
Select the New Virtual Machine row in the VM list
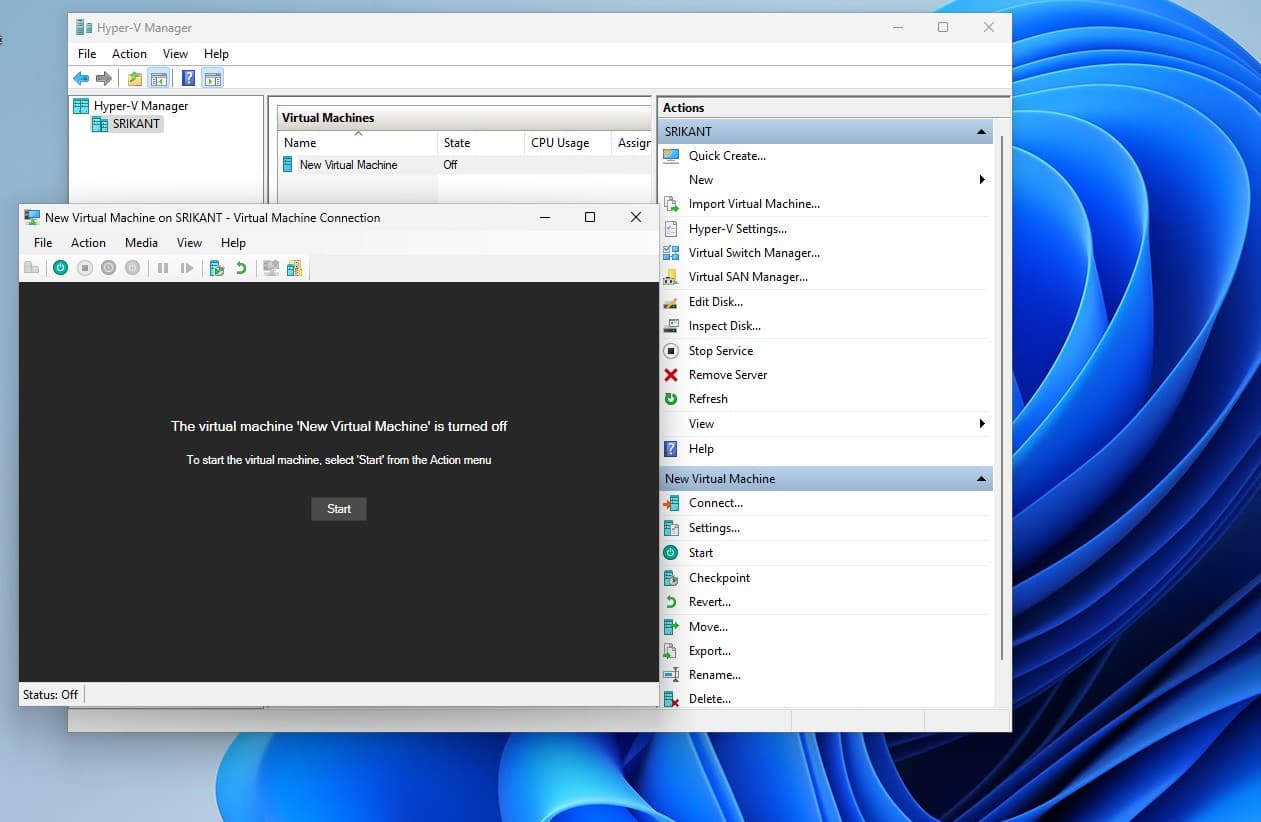[x=350, y=164]
